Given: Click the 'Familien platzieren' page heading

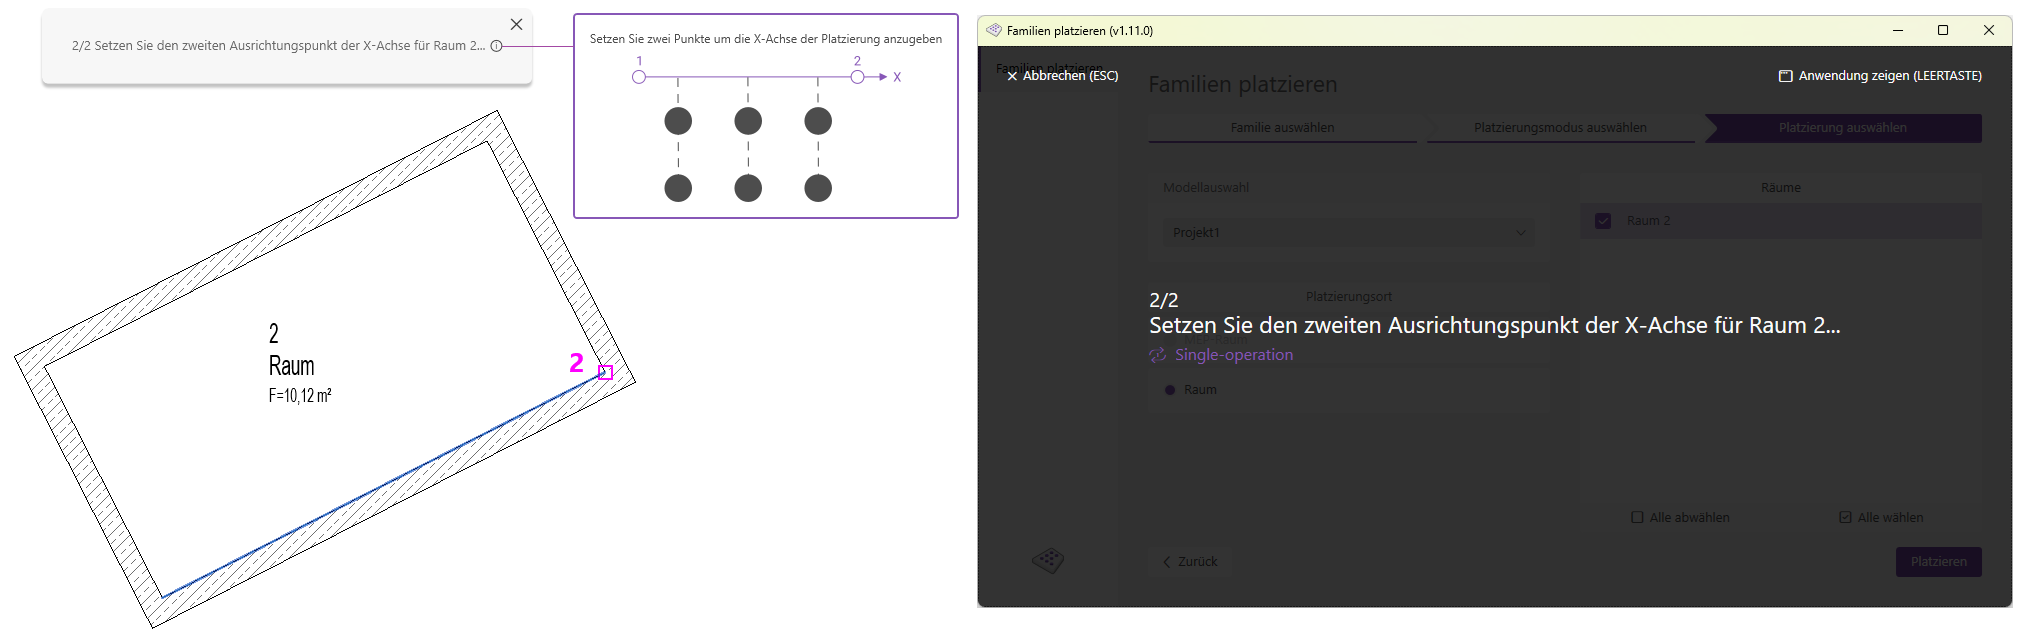Looking at the screenshot, I should pyautogui.click(x=1242, y=85).
